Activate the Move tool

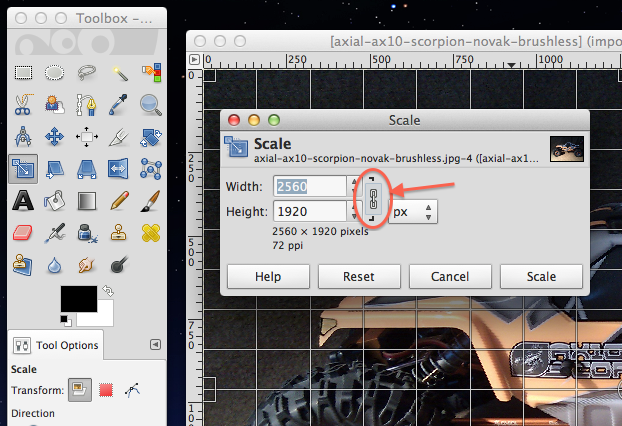click(54, 136)
